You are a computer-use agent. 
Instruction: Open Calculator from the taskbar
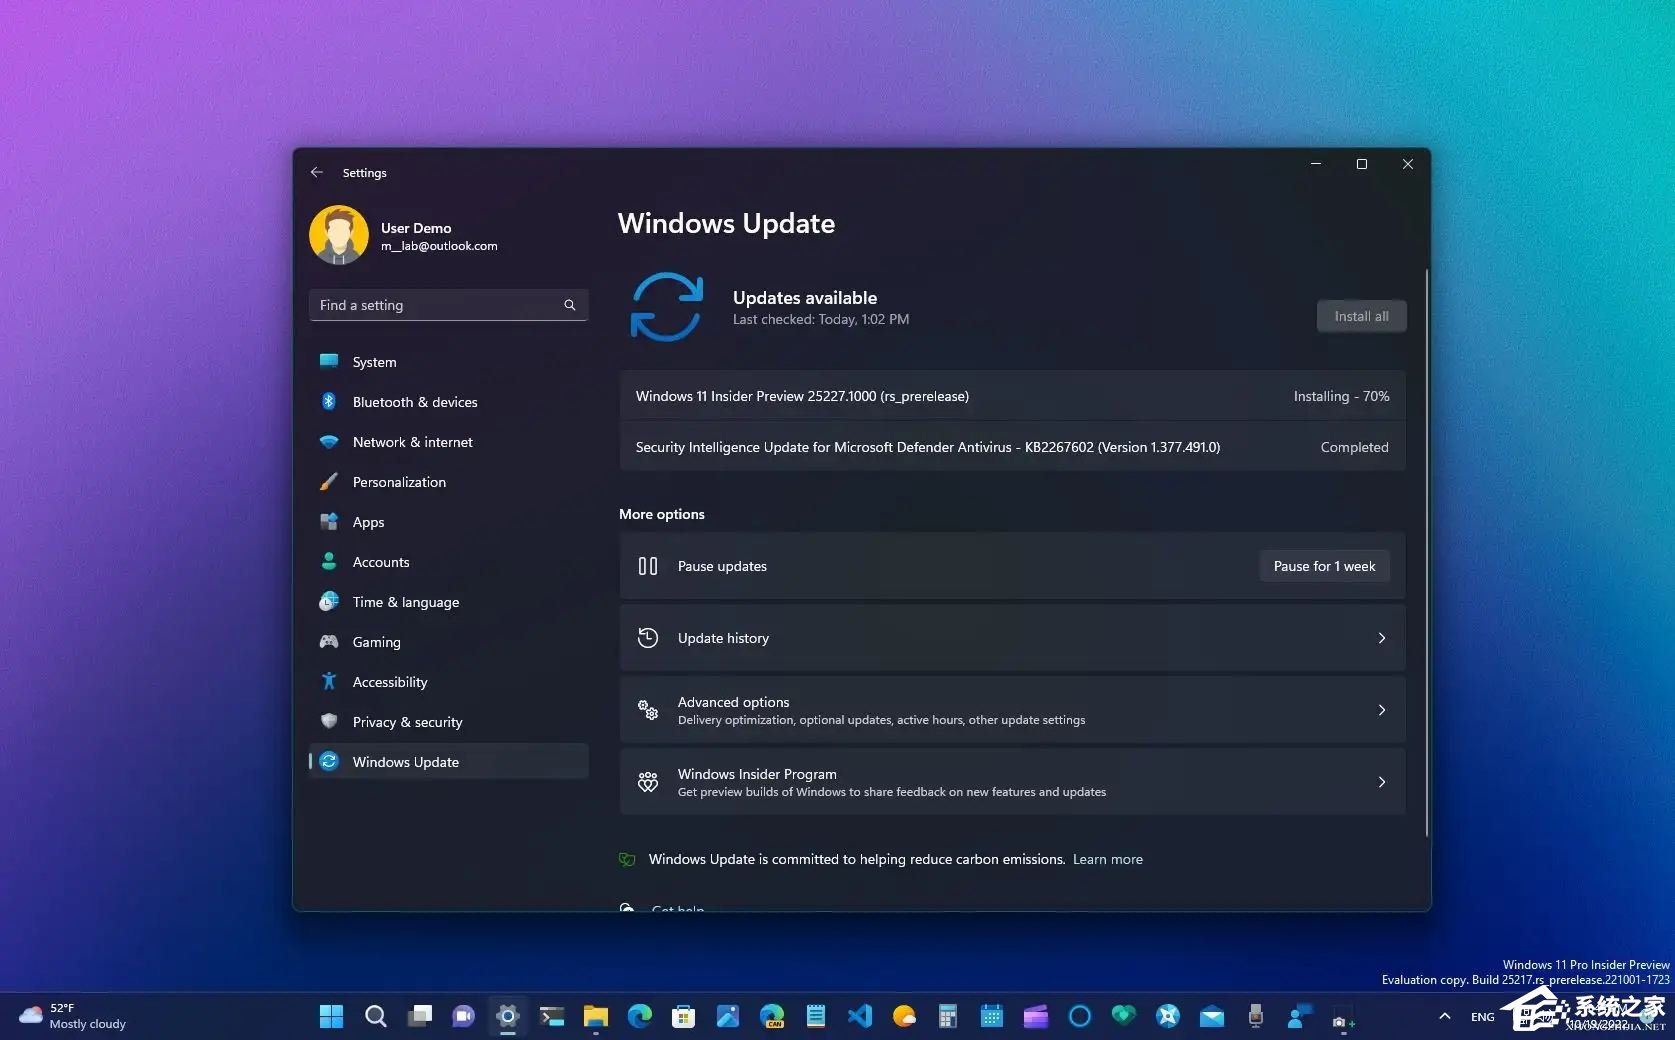tap(947, 1016)
